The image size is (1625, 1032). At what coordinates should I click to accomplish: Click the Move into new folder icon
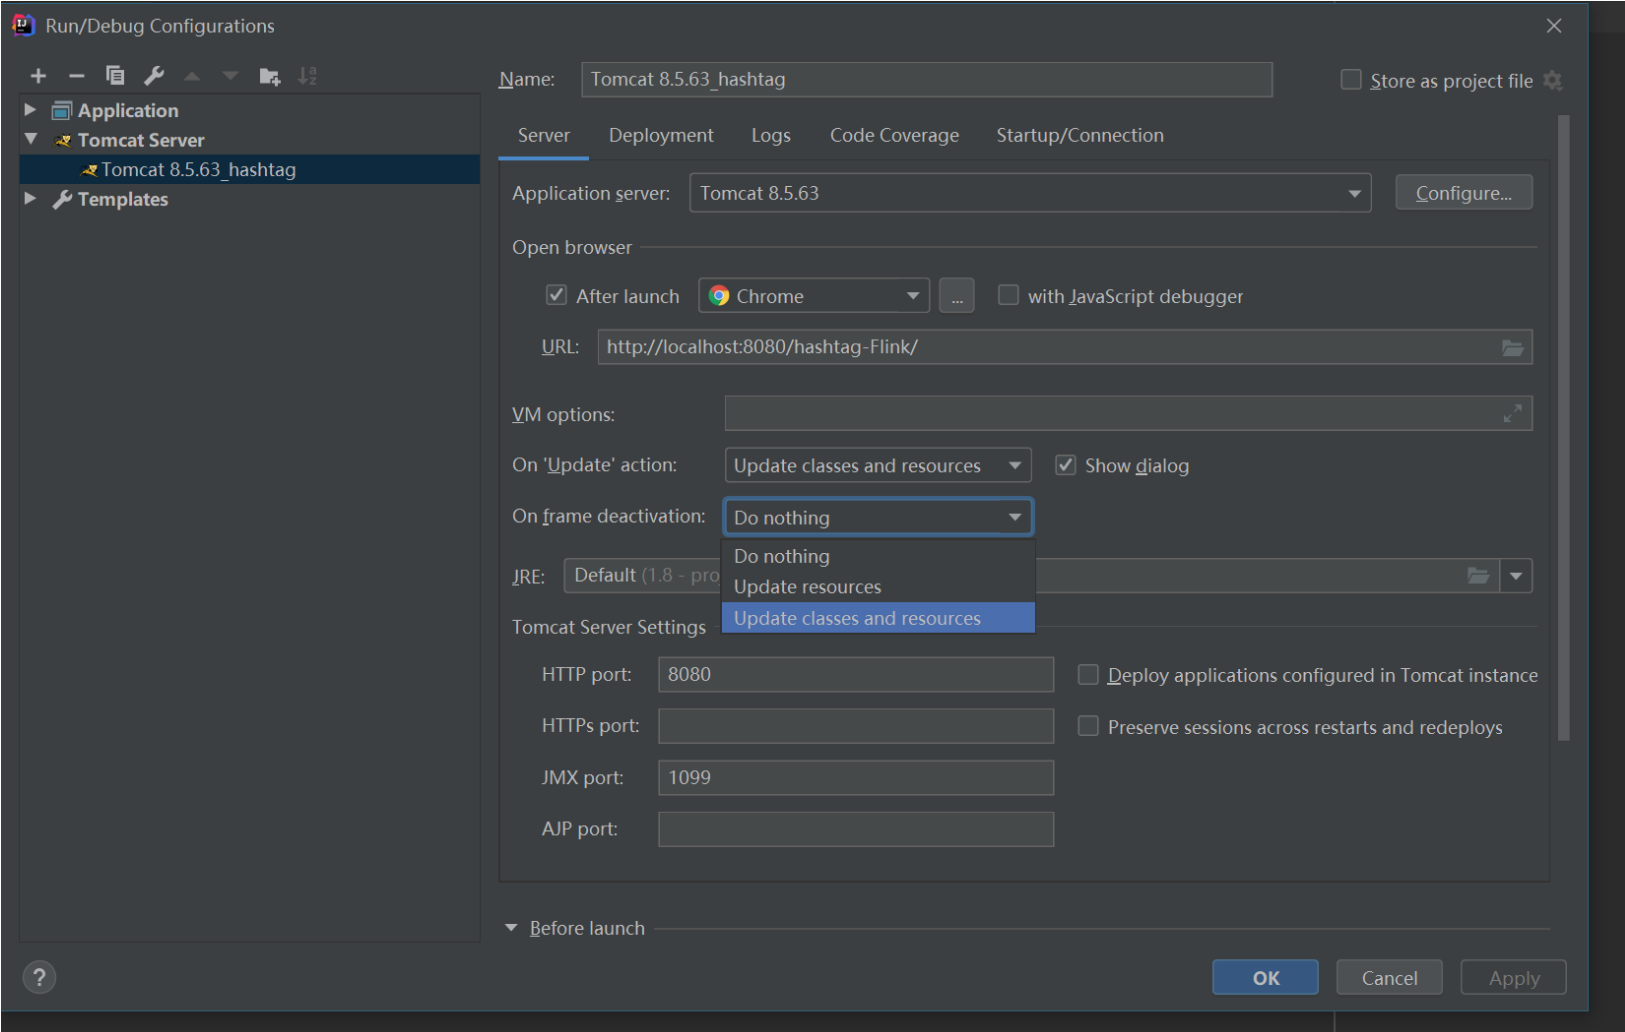tap(269, 76)
